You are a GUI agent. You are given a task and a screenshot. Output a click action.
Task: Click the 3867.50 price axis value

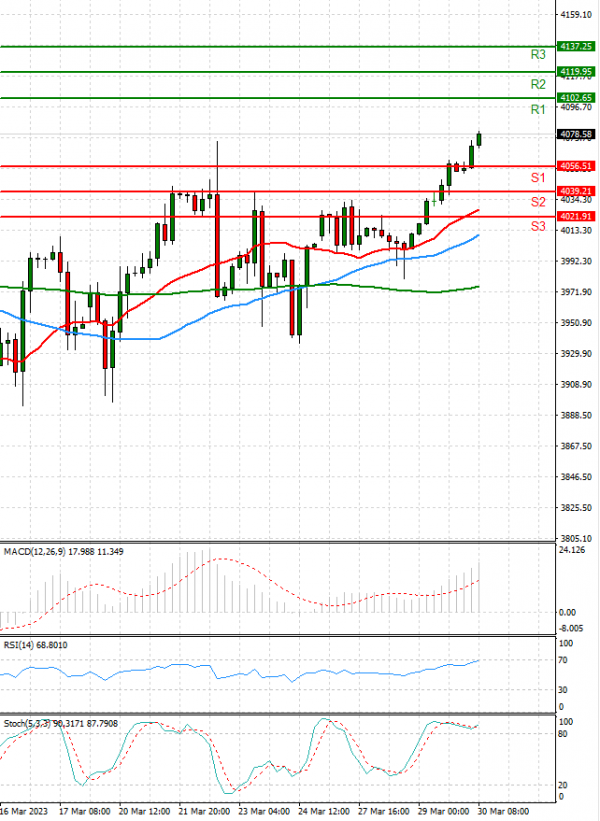[576, 446]
